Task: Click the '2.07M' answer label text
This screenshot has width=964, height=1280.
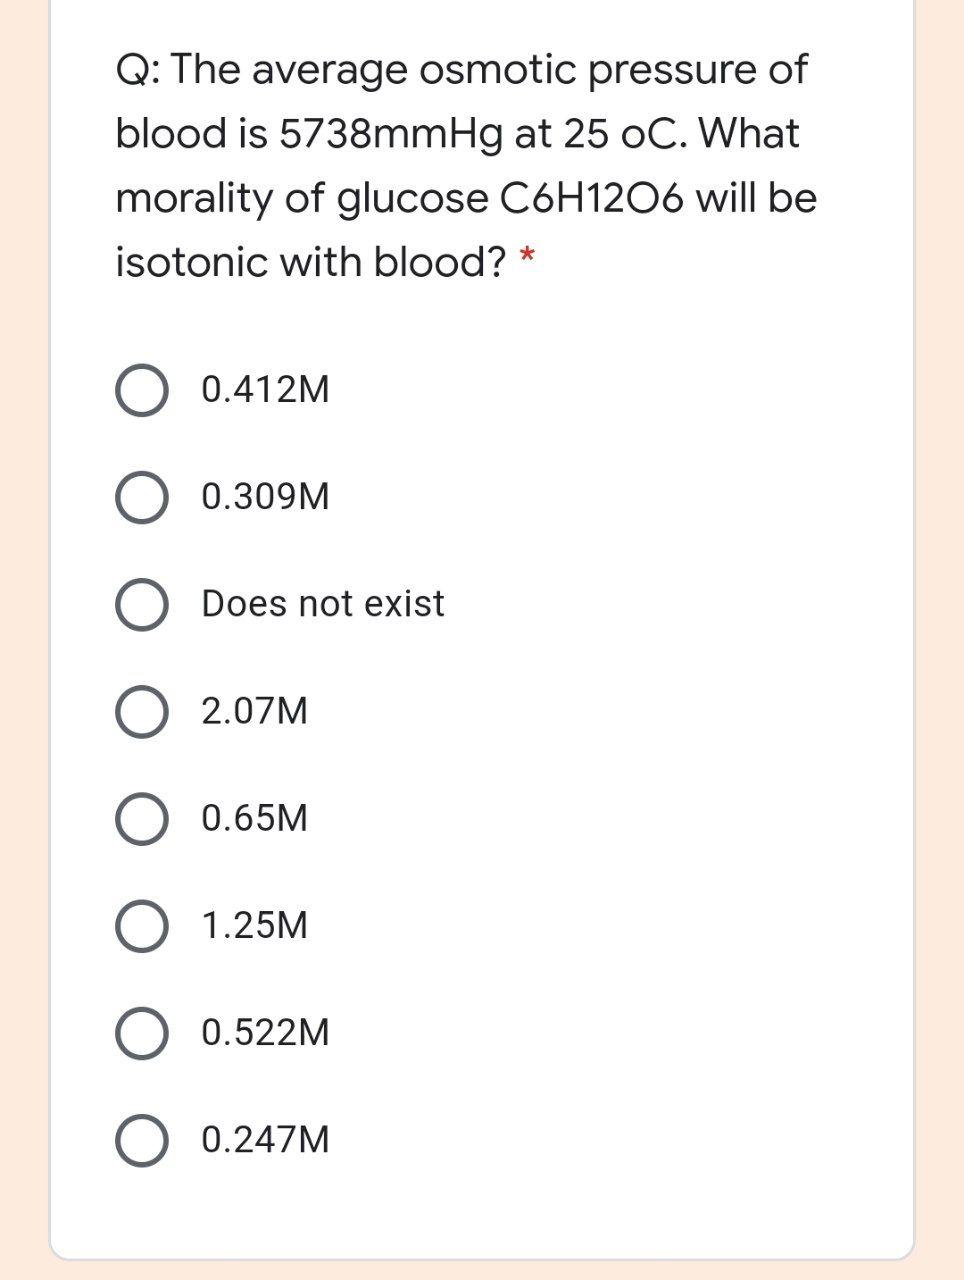Action: tap(255, 712)
